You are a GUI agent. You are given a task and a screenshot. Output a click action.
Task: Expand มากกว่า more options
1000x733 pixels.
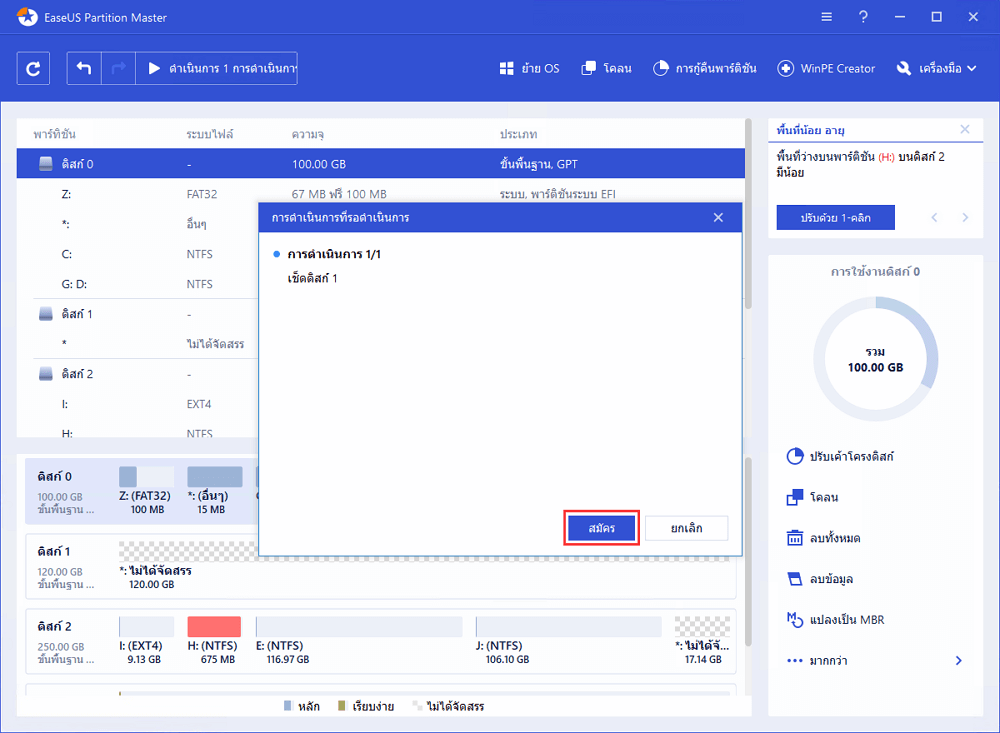point(874,660)
